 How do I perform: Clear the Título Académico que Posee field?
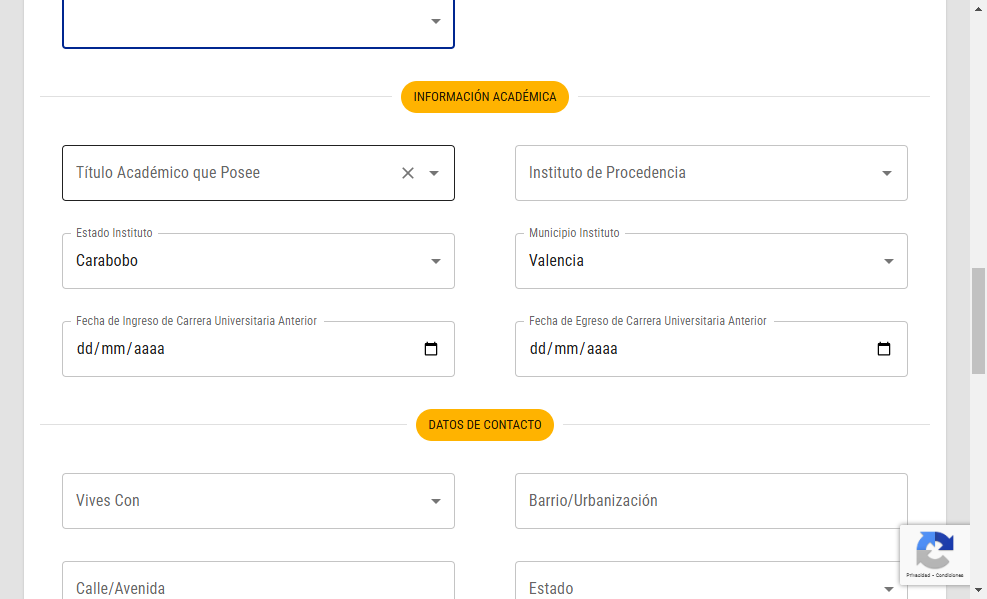[408, 173]
